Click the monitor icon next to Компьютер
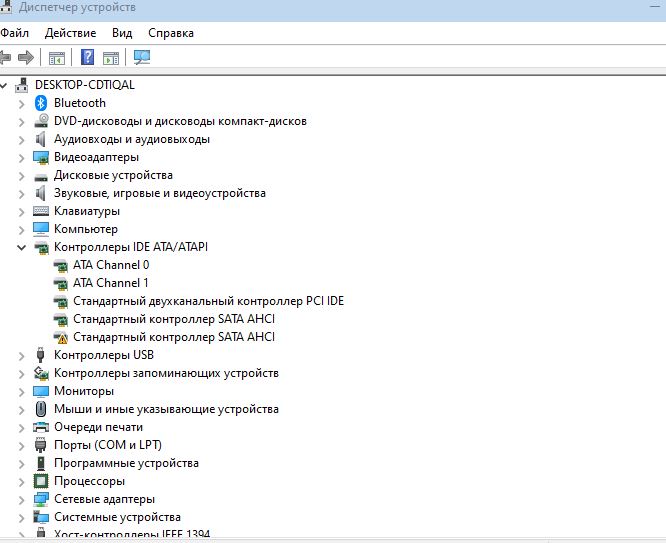 pos(41,229)
